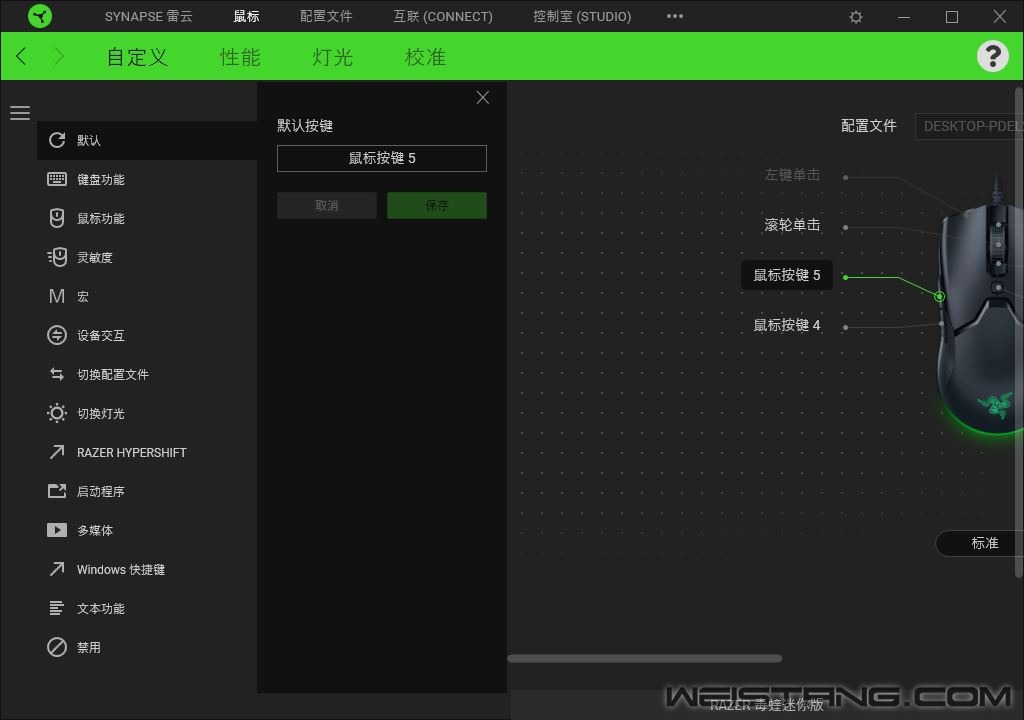1024x720 pixels.
Task: Select the 滚轮单击 button assignment
Action: pyautogui.click(x=792, y=225)
